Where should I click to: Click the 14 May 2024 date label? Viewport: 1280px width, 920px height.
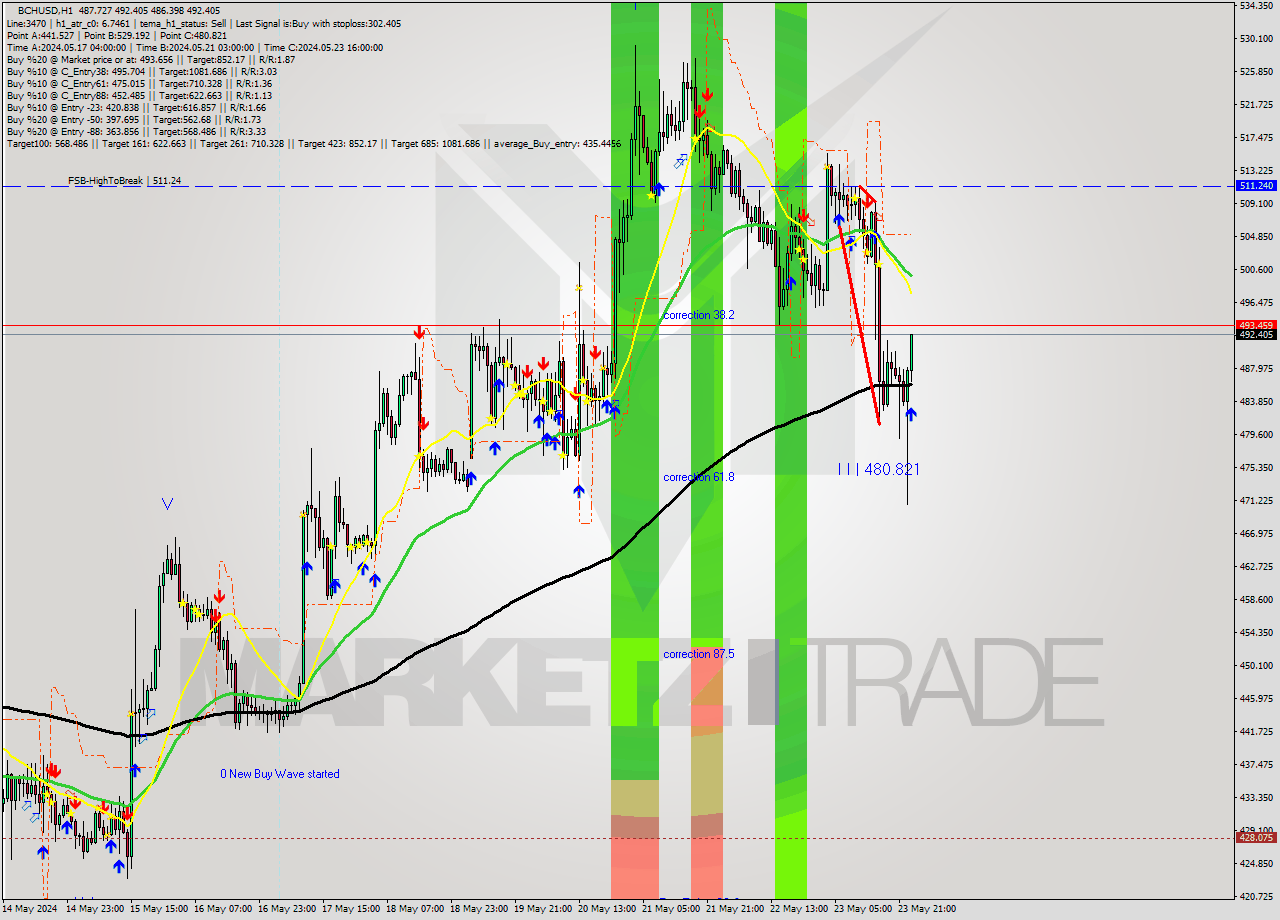(x=31, y=909)
